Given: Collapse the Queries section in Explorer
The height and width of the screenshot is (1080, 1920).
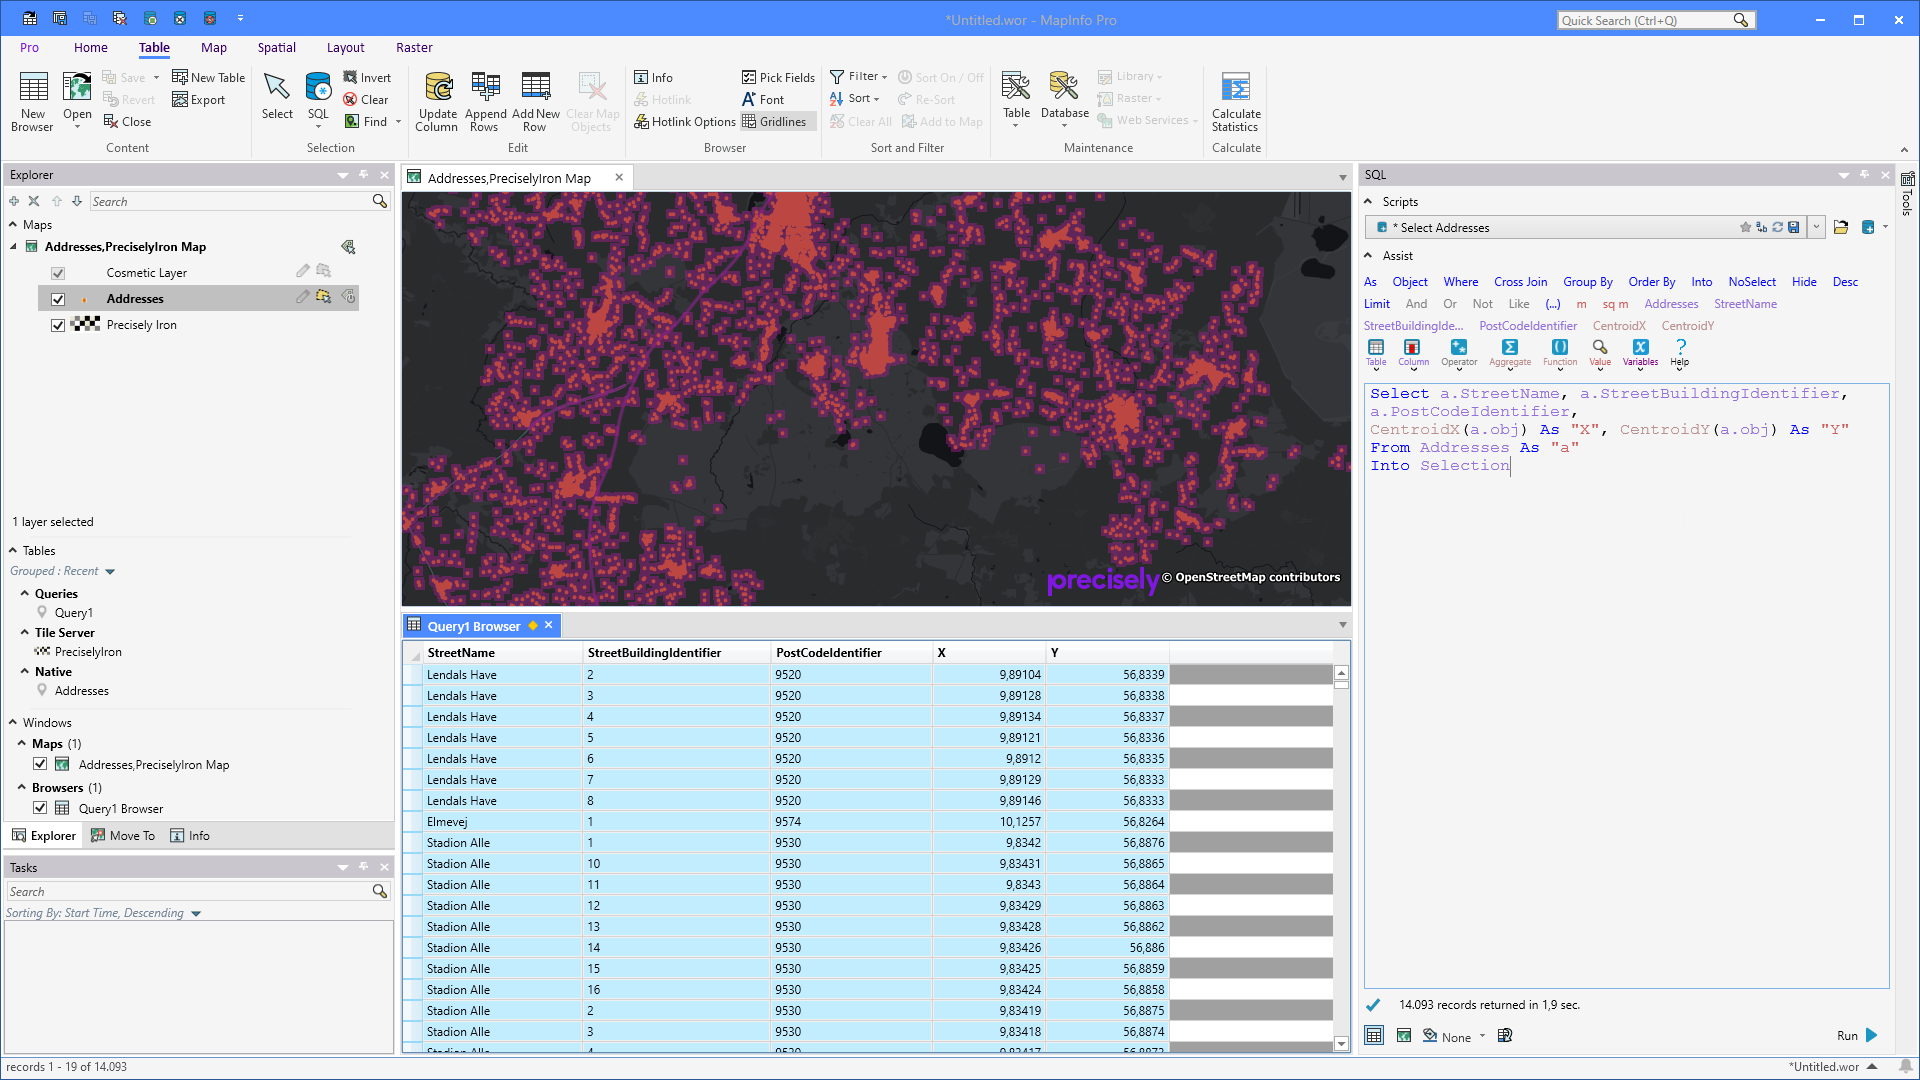Looking at the screenshot, I should click(25, 593).
